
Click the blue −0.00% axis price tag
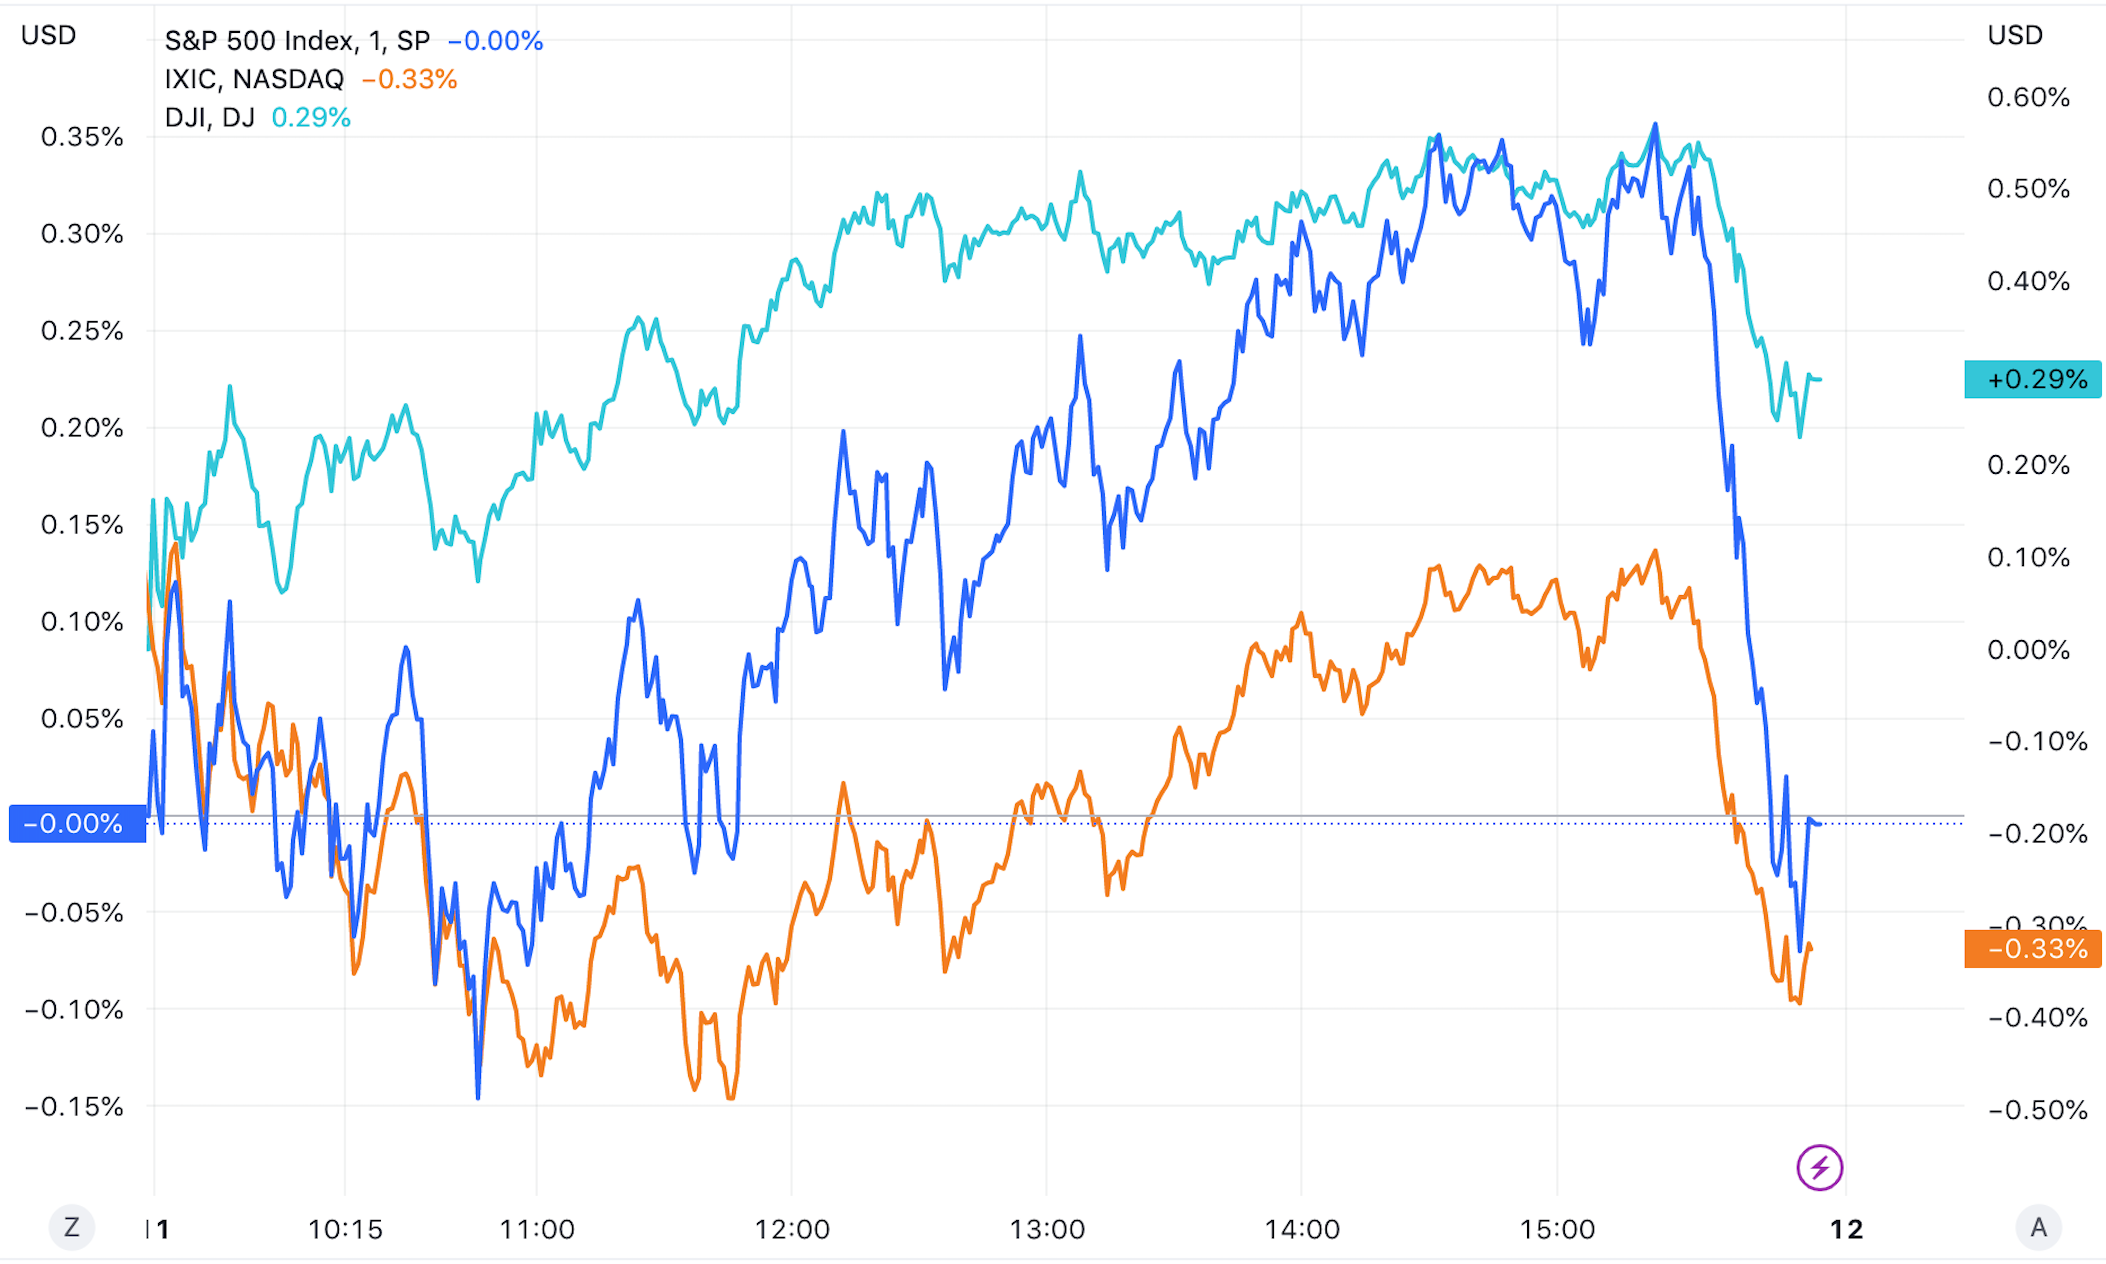[77, 824]
